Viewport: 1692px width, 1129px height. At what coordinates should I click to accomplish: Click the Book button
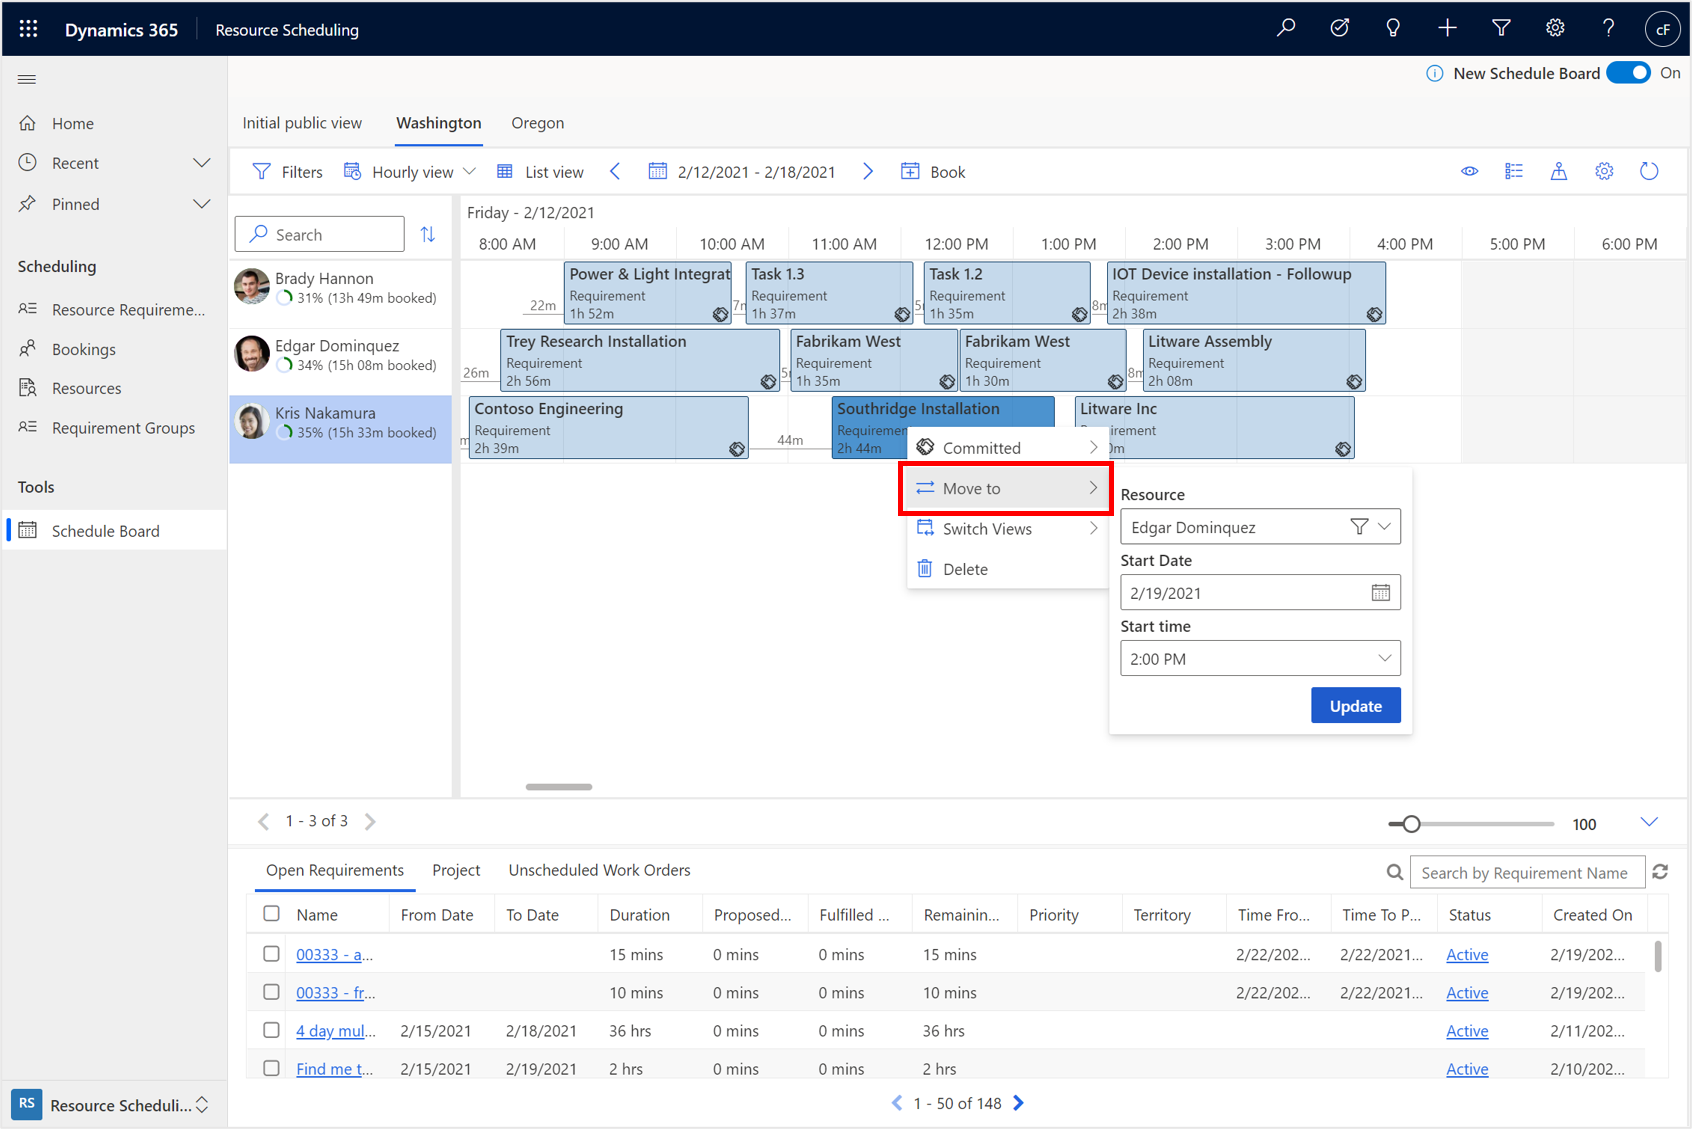(933, 171)
